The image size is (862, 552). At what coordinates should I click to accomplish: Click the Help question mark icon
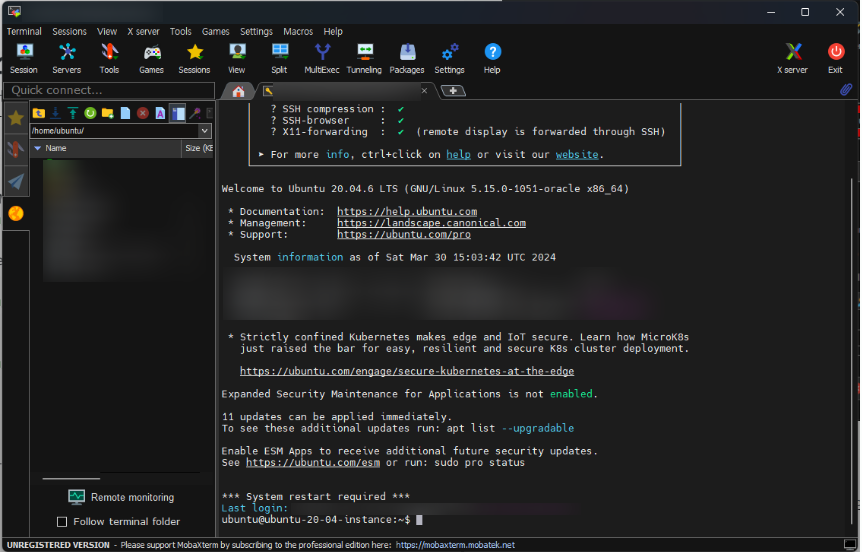click(492, 58)
